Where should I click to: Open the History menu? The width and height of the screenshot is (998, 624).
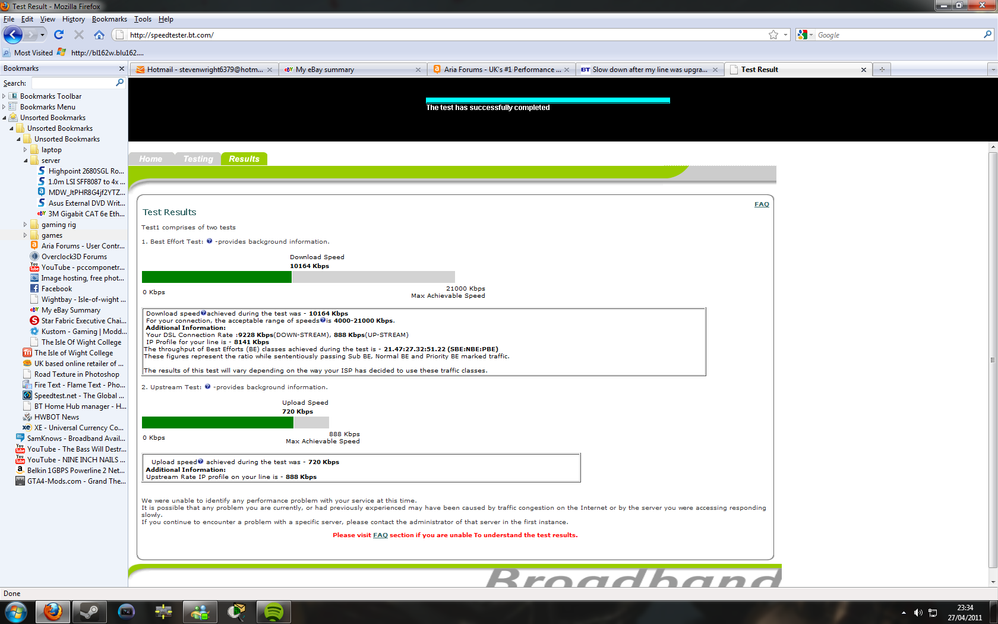(73, 19)
